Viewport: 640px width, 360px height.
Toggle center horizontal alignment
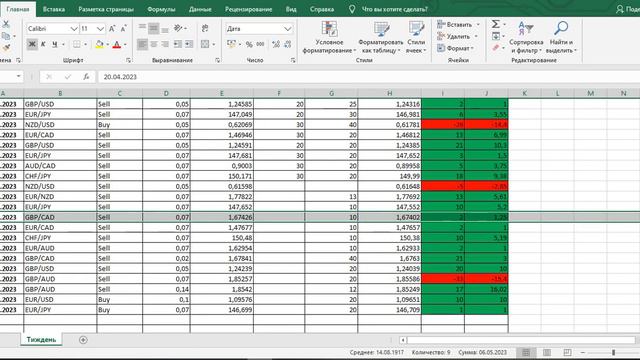153,44
